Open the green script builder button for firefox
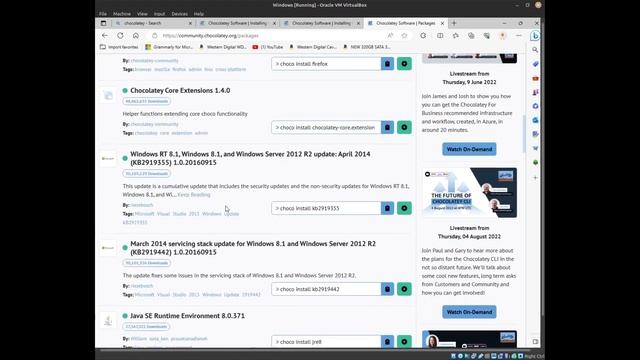 coord(404,64)
